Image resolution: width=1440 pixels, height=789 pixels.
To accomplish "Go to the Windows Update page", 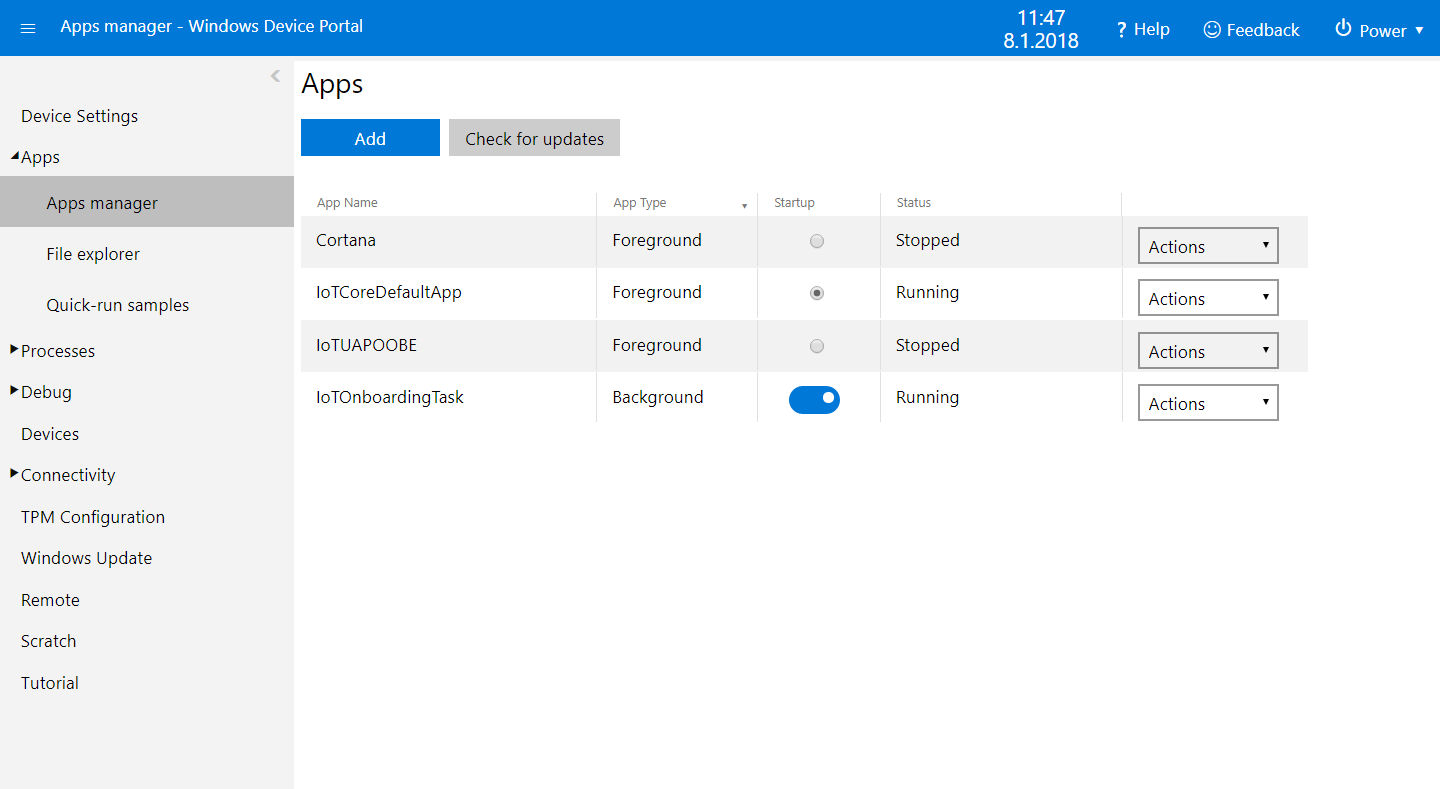I will point(86,558).
